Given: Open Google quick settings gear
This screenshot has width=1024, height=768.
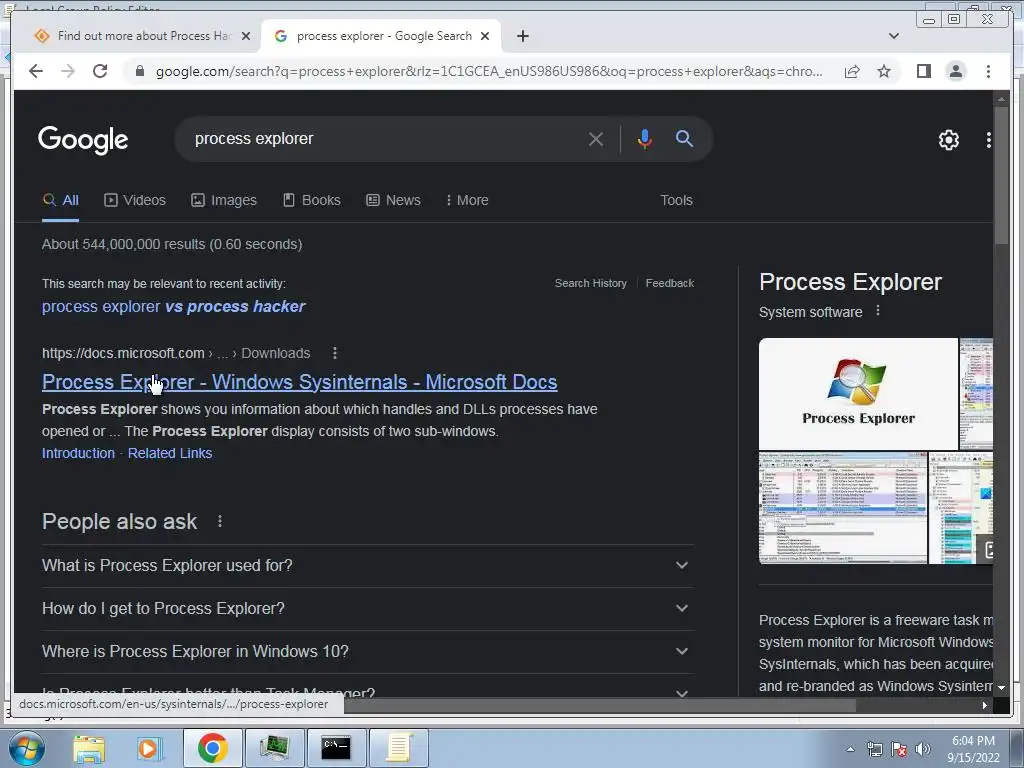Looking at the screenshot, I should pyautogui.click(x=949, y=139).
